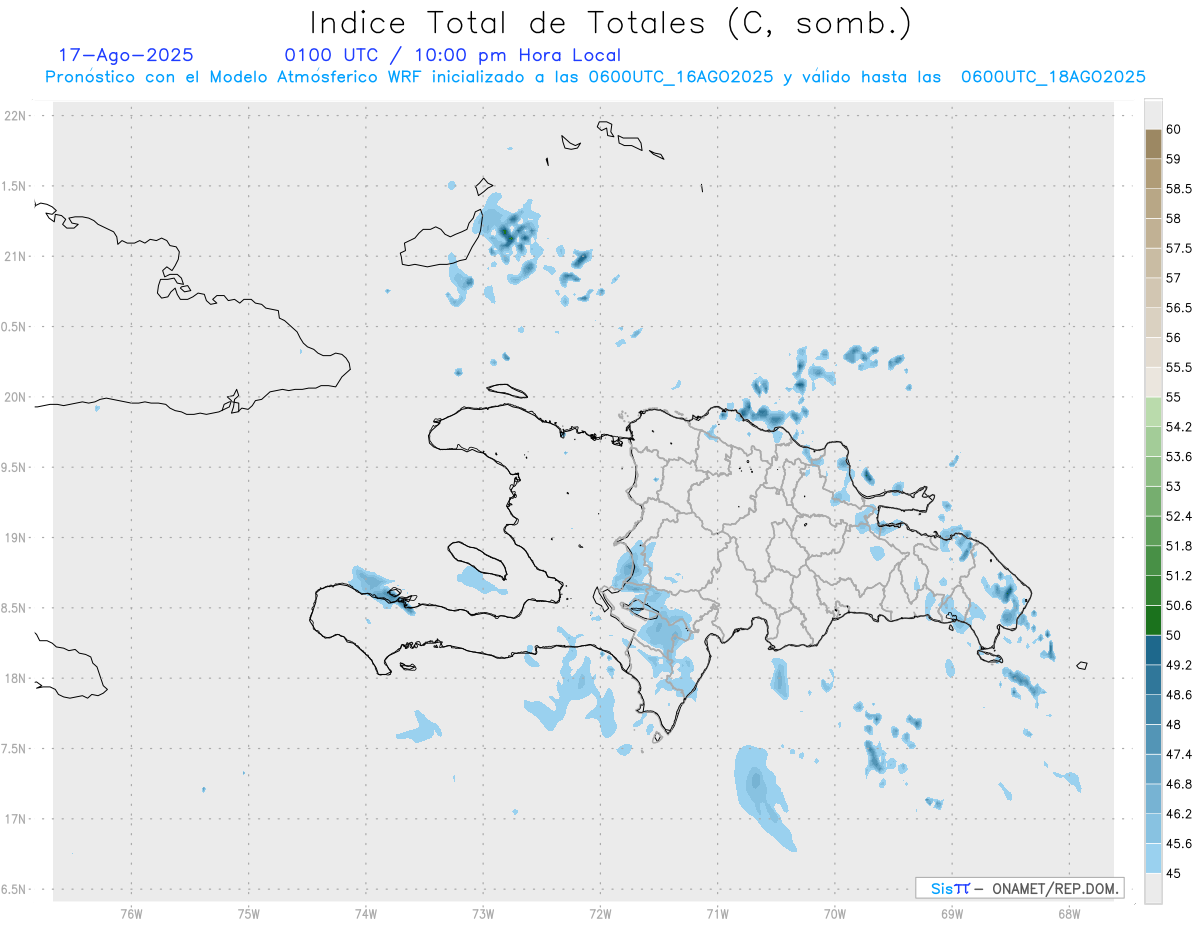
Task: Click the colorbar value '45.6'
Action: tap(1179, 844)
